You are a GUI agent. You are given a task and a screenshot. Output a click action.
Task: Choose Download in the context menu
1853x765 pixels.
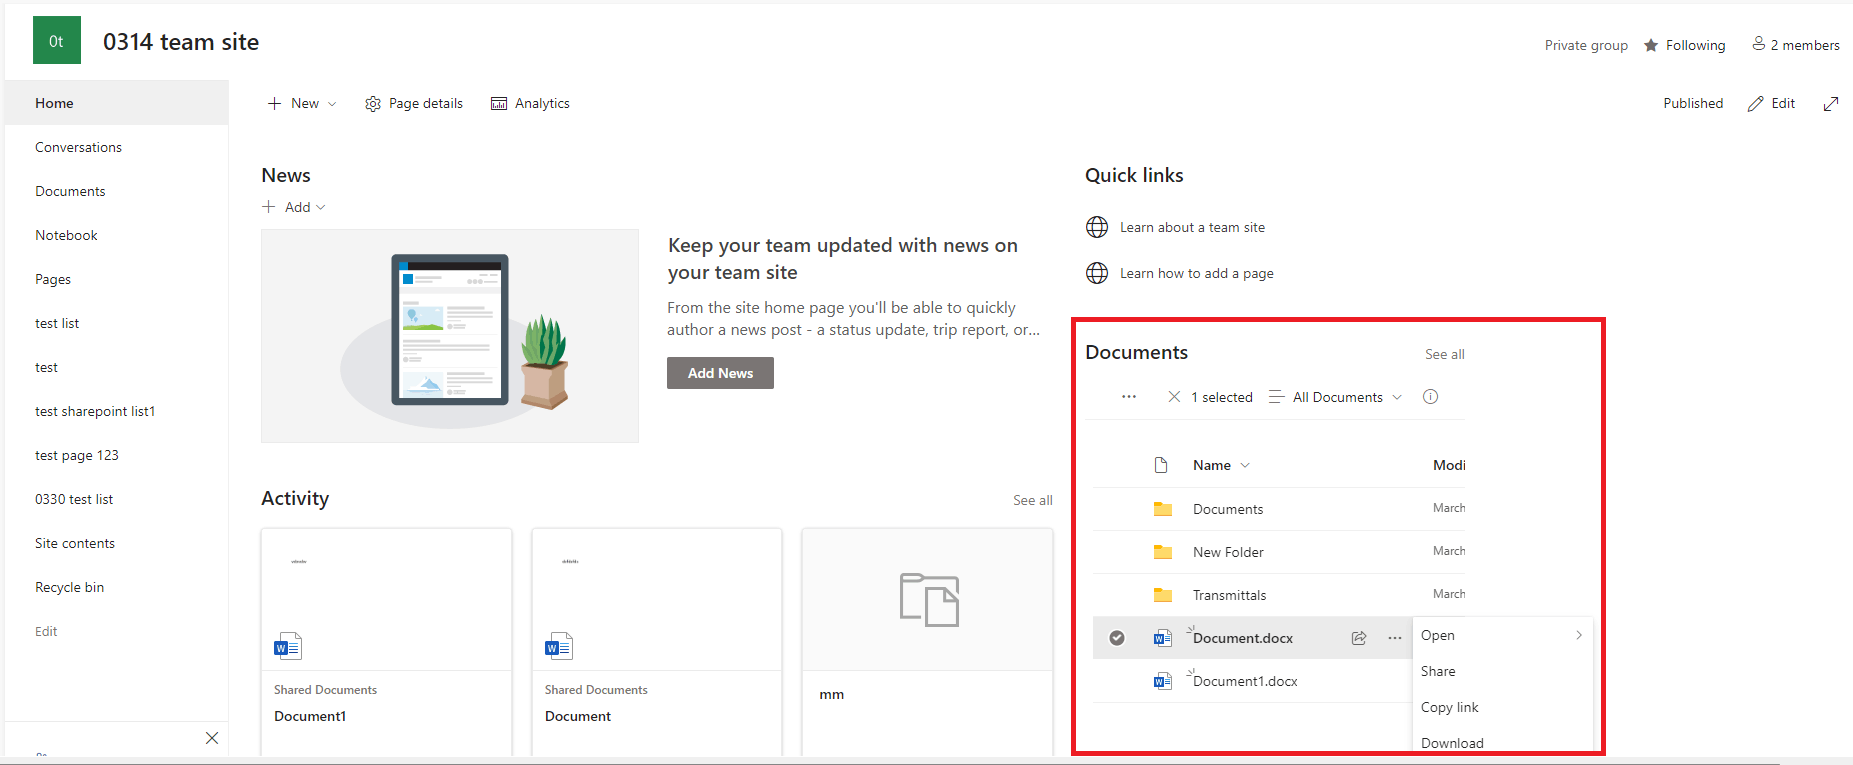tap(1452, 743)
